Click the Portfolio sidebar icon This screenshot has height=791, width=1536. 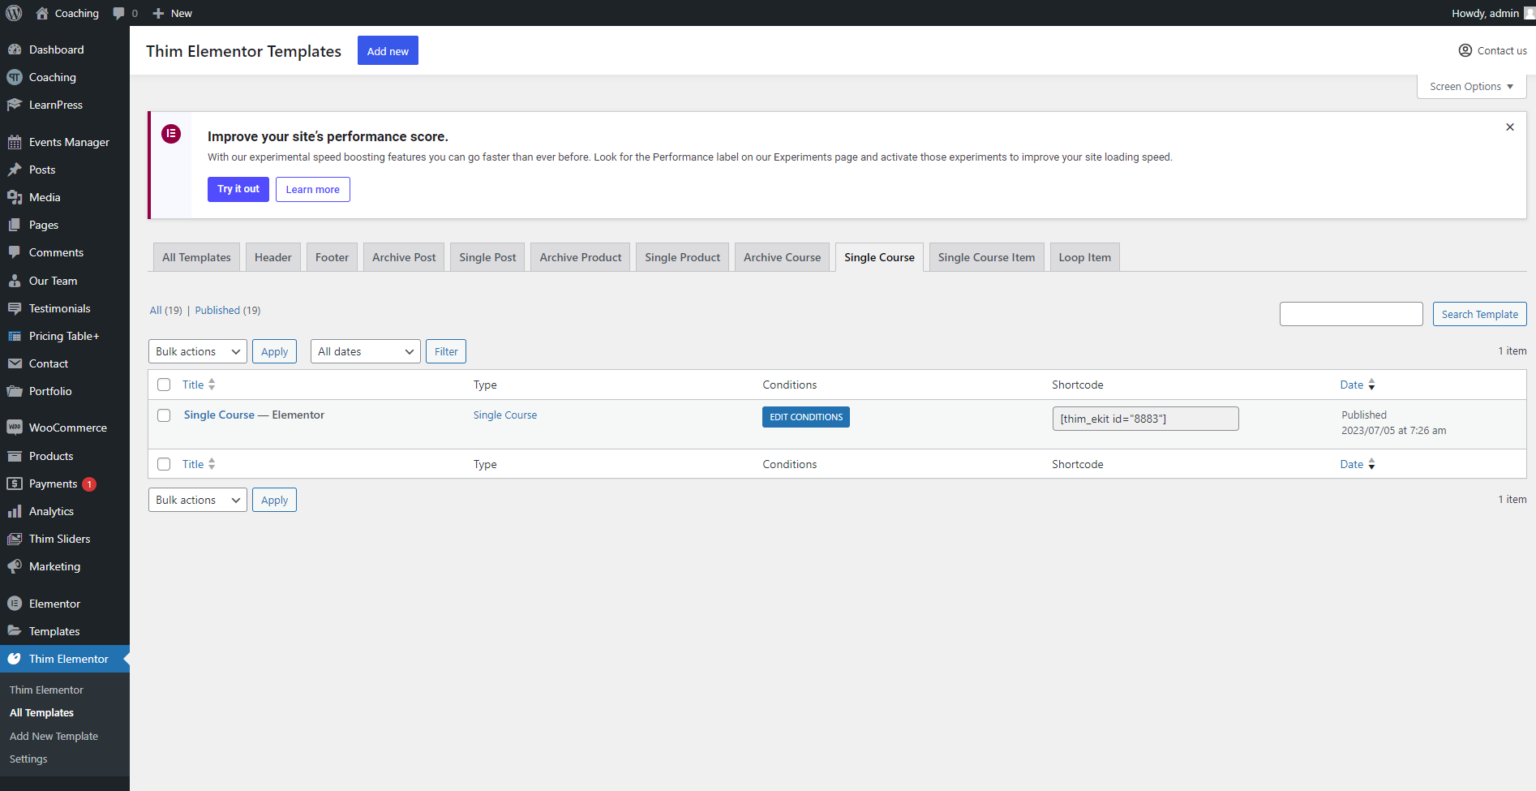(14, 392)
